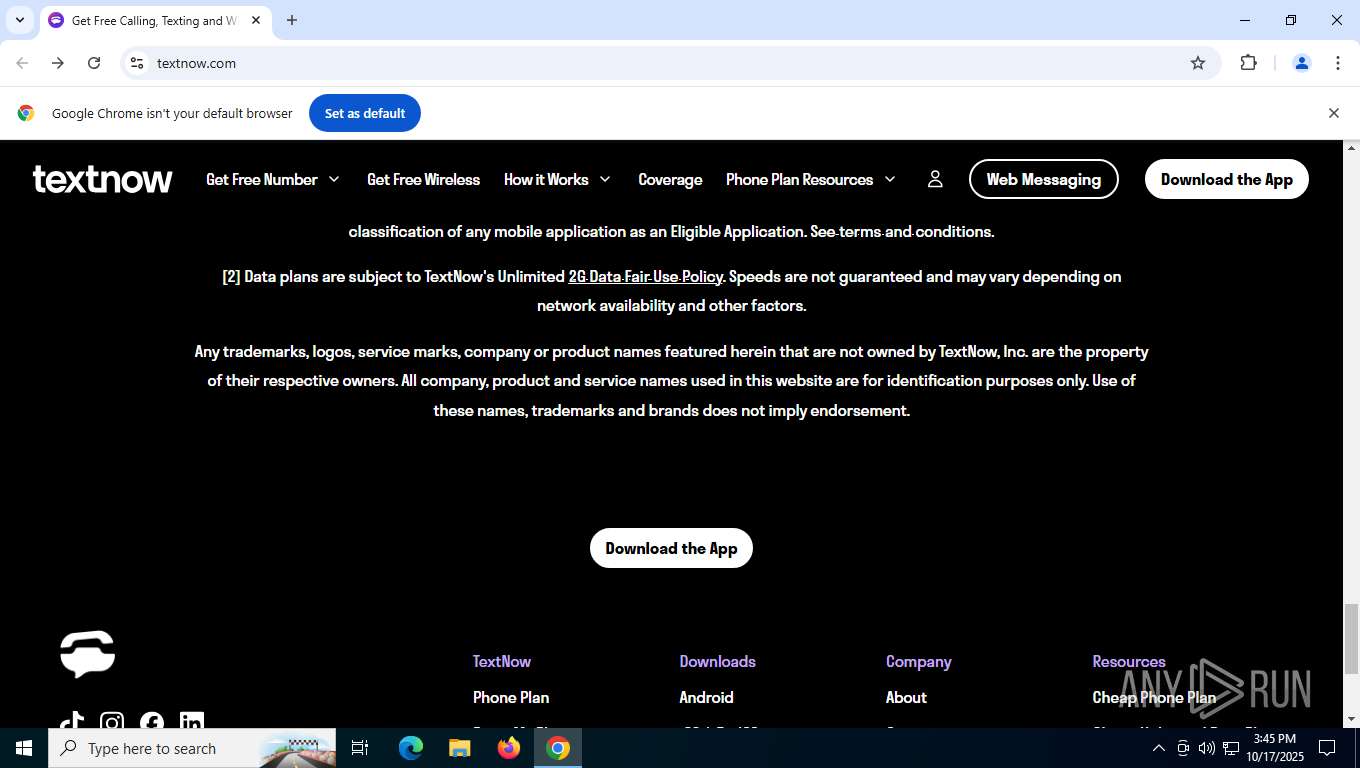Click scrollbar down arrow

(1351, 719)
